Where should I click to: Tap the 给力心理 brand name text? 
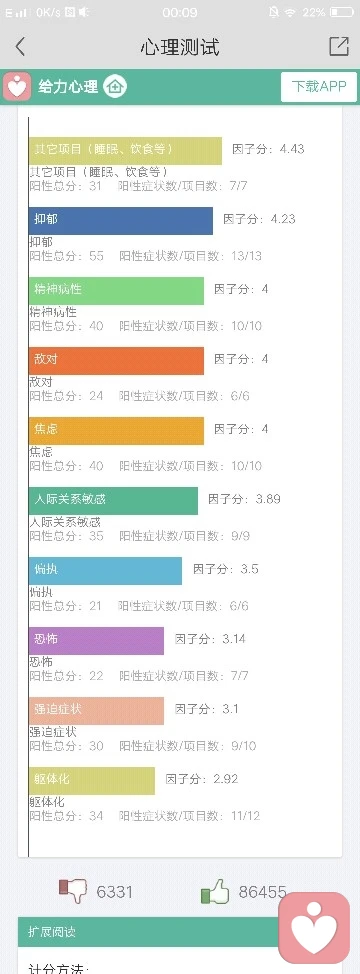coord(68,86)
